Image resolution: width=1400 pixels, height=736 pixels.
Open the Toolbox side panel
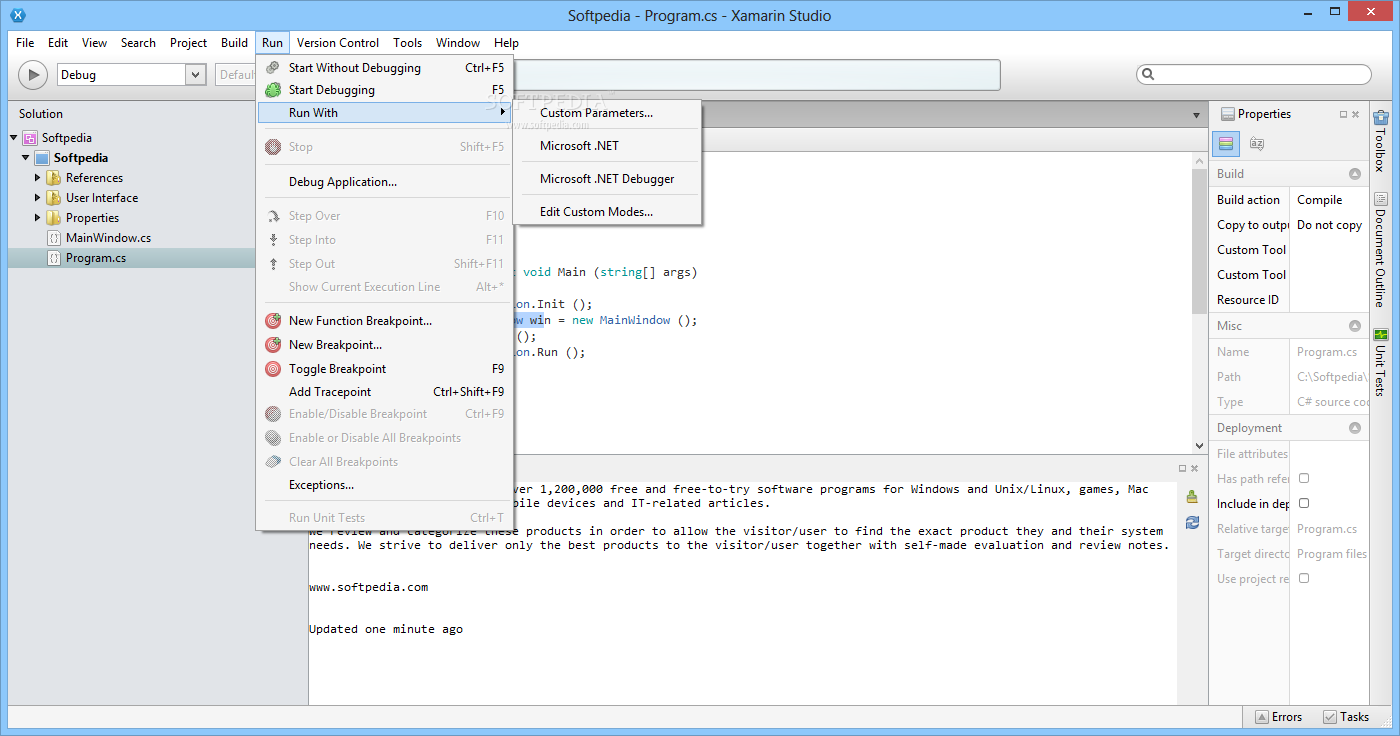pyautogui.click(x=1381, y=140)
